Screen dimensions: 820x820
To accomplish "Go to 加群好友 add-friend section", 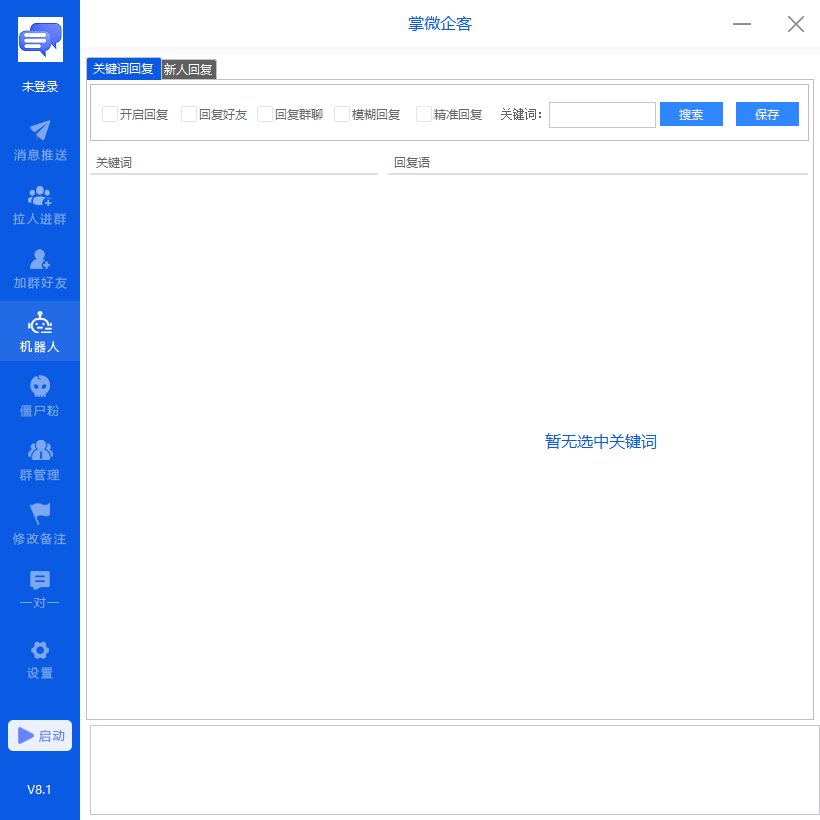I will coord(40,269).
